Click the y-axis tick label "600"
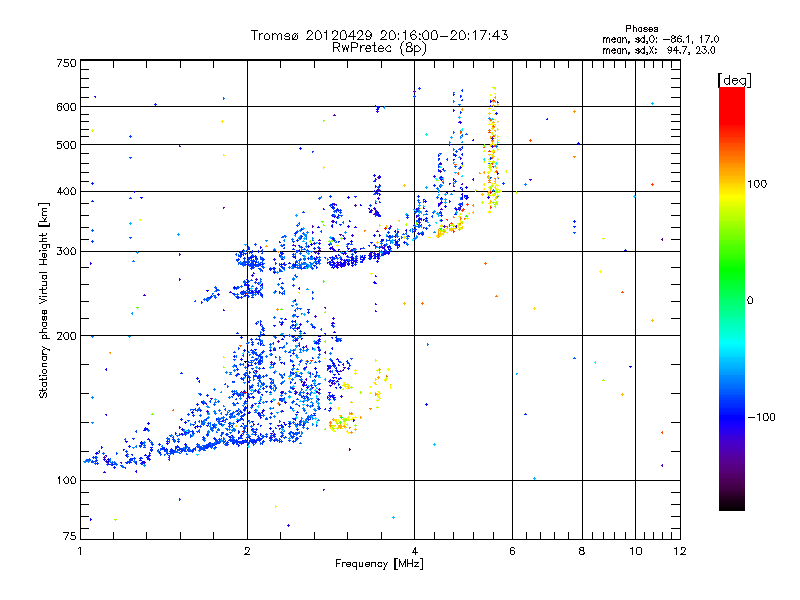 tap(66, 107)
